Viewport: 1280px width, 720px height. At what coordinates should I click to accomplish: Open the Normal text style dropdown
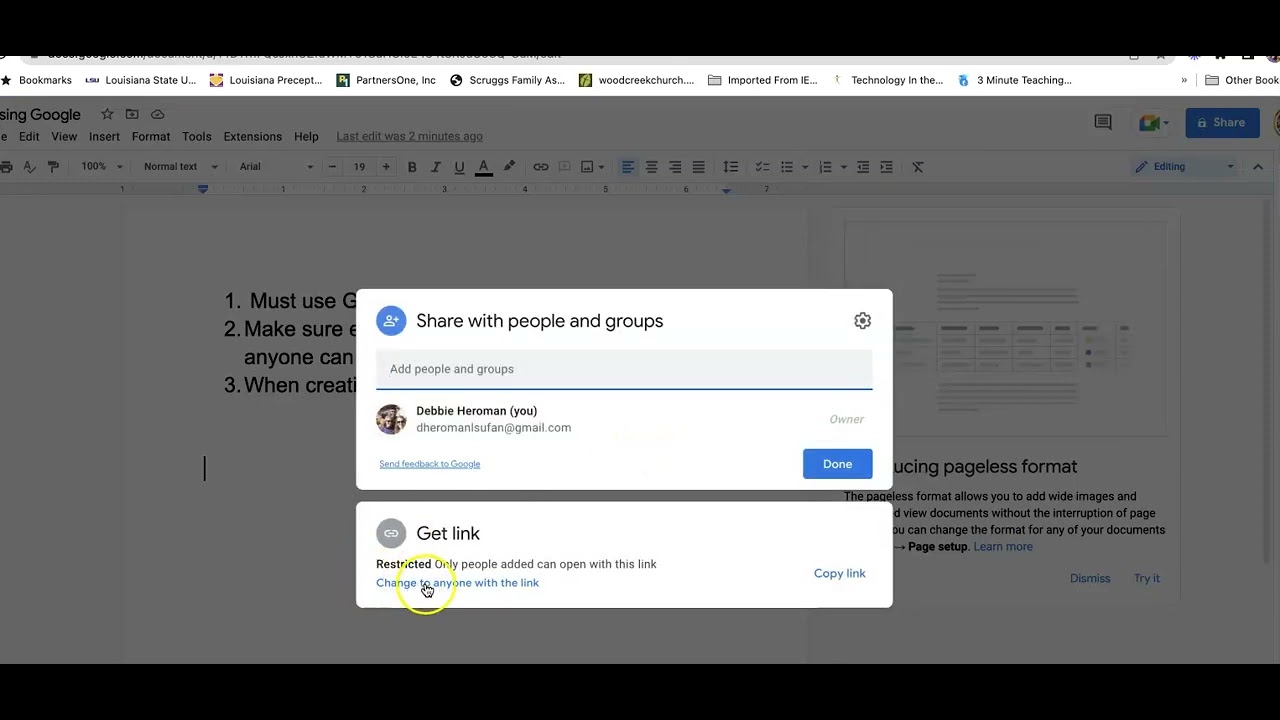[x=180, y=167]
